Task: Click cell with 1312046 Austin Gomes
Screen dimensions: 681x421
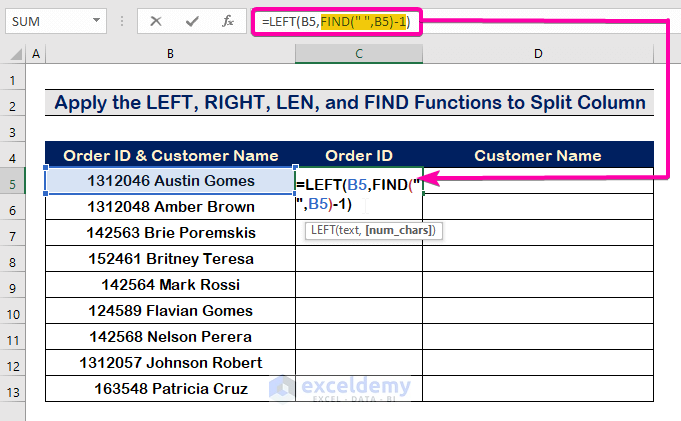Action: (170, 181)
